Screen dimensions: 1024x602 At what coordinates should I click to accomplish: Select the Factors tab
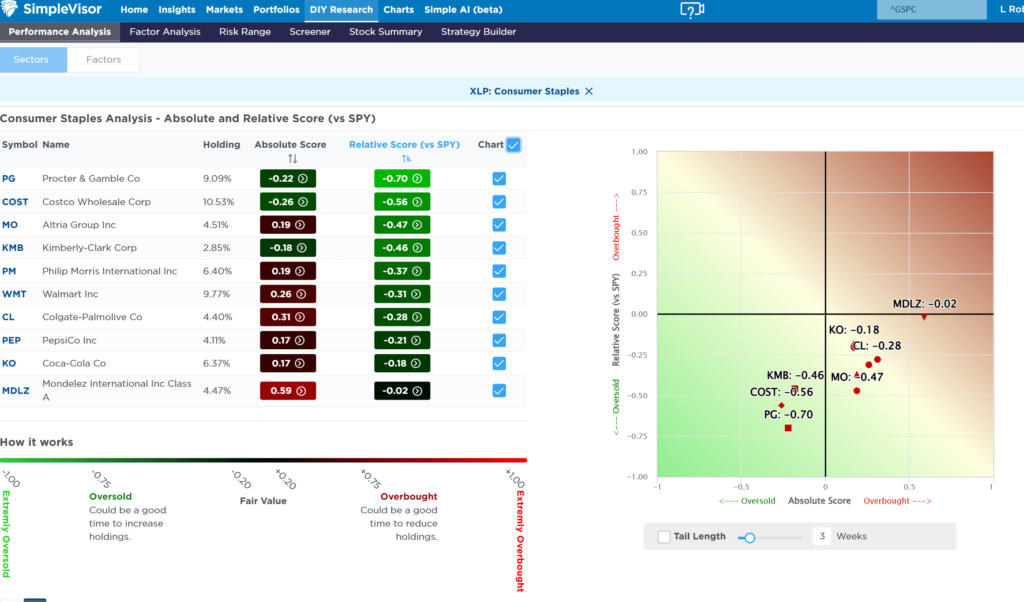[103, 59]
